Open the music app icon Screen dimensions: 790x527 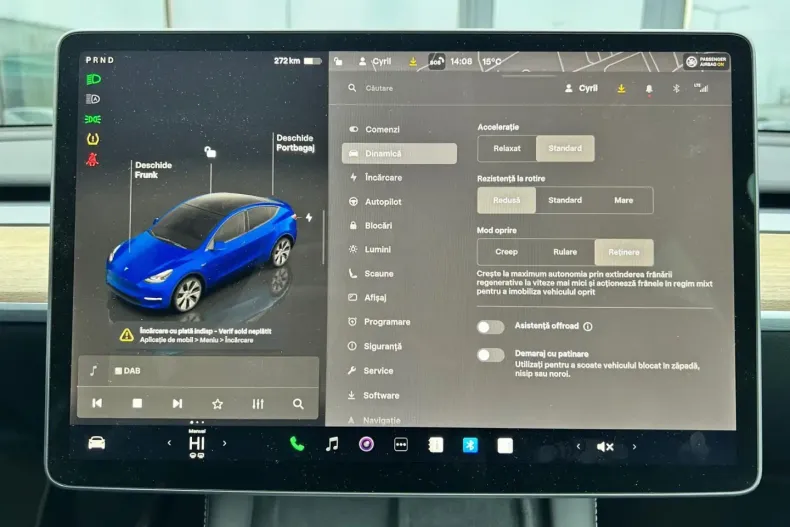332,444
